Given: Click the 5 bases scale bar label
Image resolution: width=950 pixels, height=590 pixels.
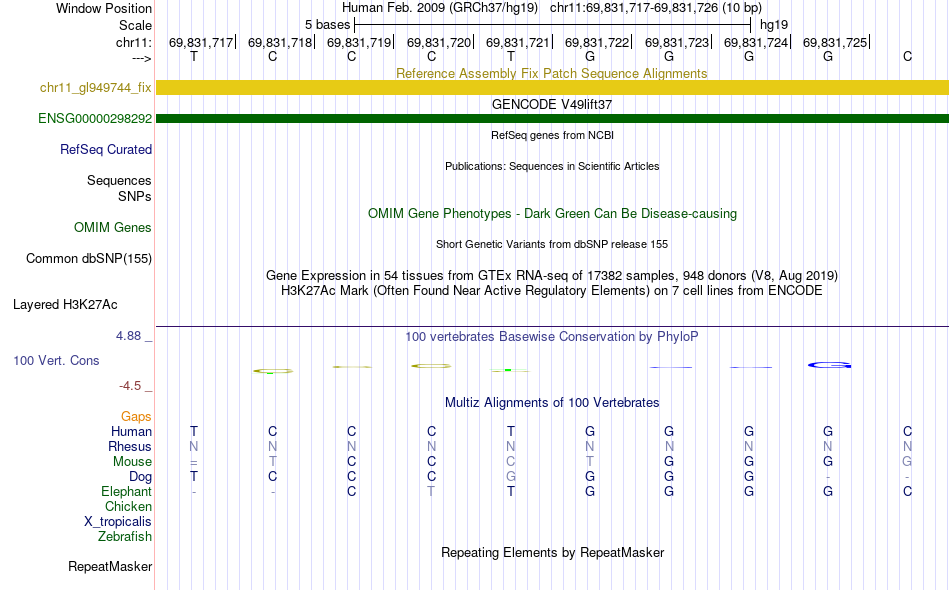Looking at the screenshot, I should (x=327, y=25).
